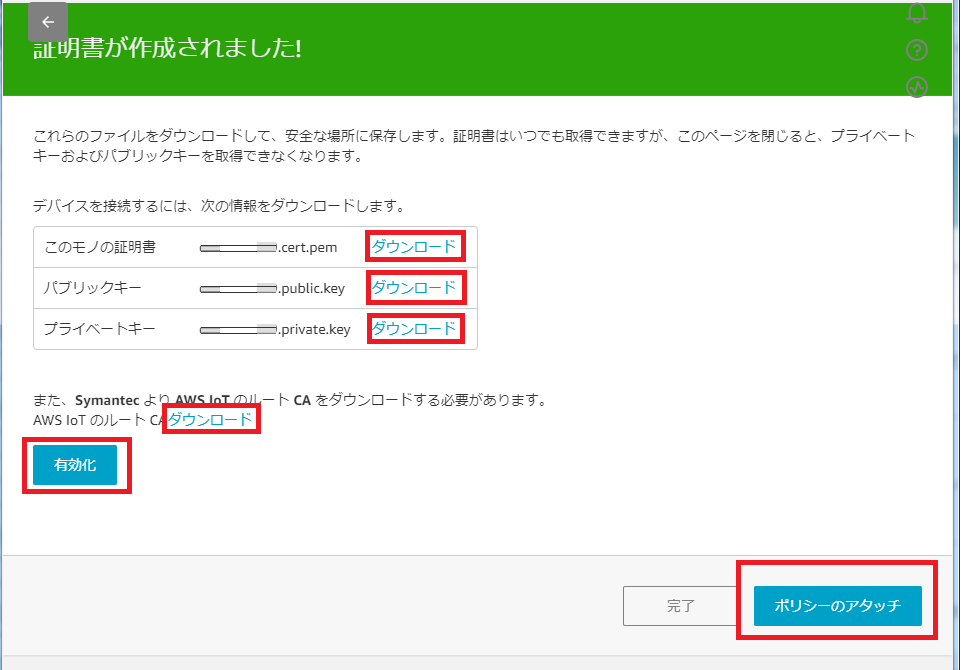Click the このモノの証明書 row label
The width and height of the screenshot is (964, 670).
tap(100, 247)
